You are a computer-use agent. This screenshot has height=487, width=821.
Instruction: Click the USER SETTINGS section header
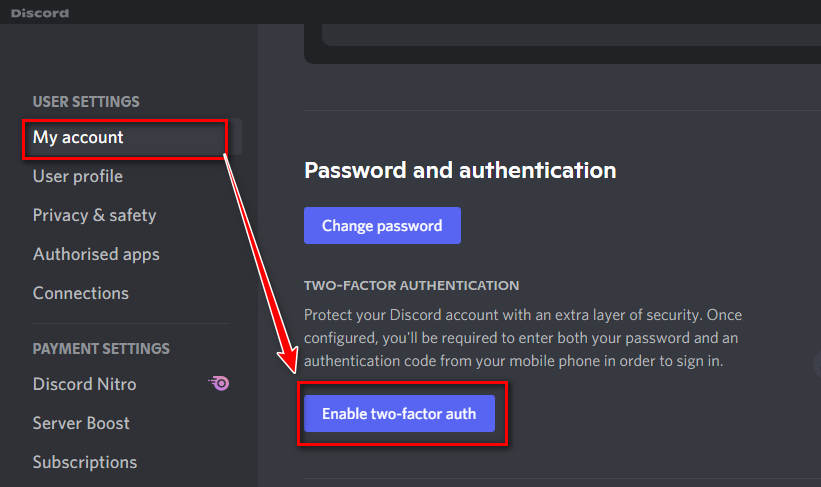tap(86, 102)
